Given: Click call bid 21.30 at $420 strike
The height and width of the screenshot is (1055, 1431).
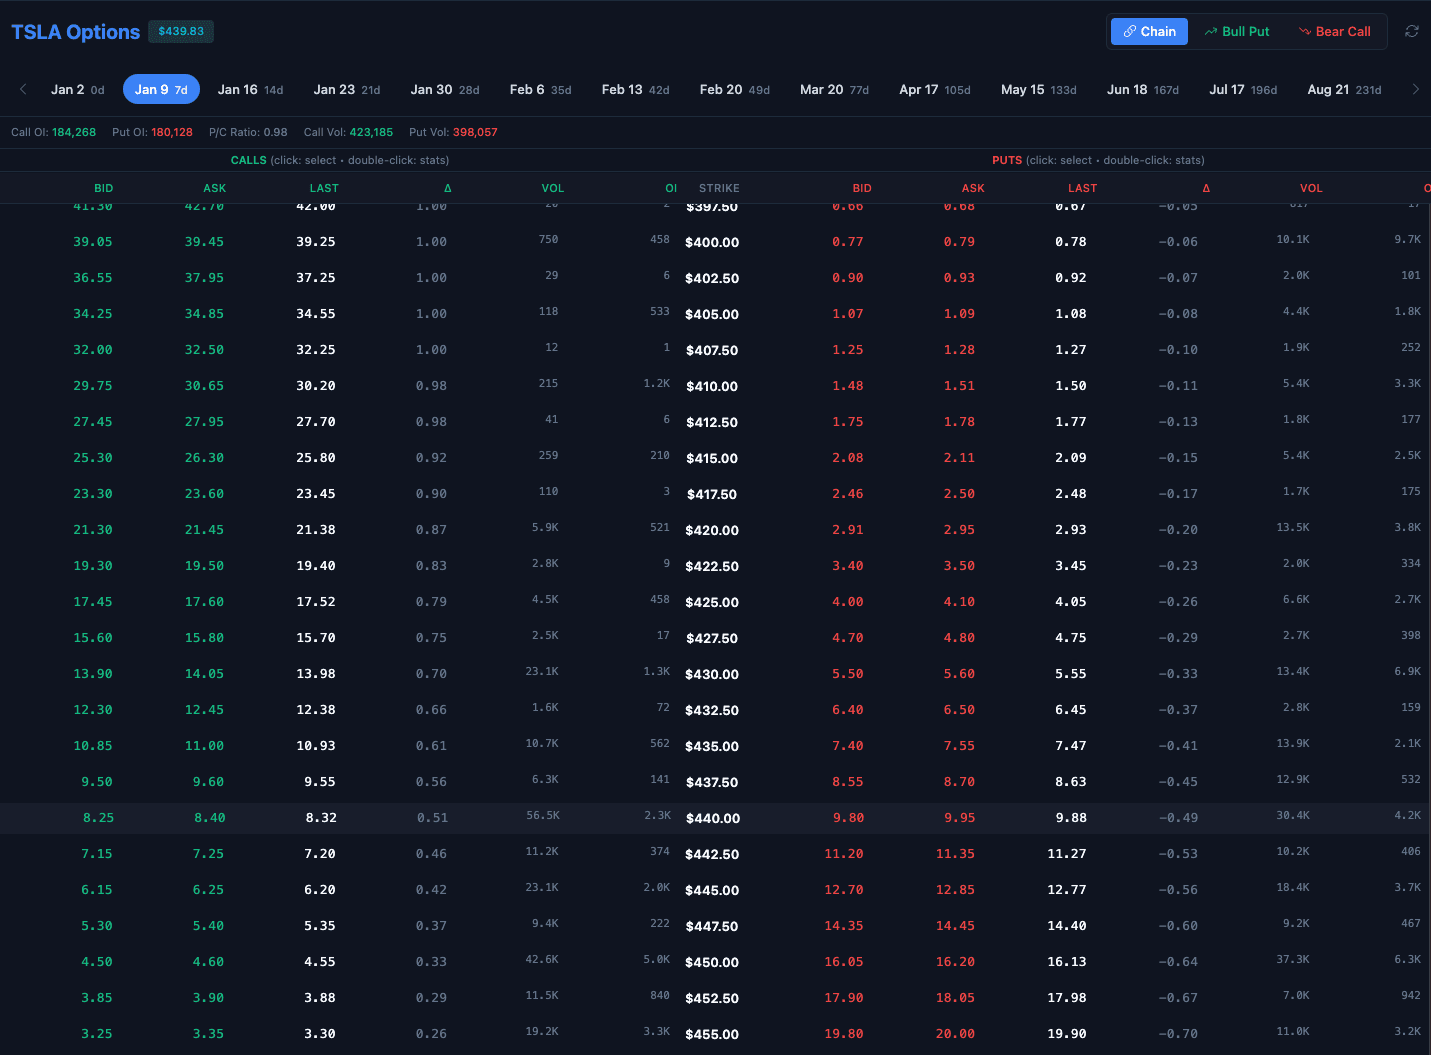Looking at the screenshot, I should (x=93, y=530).
